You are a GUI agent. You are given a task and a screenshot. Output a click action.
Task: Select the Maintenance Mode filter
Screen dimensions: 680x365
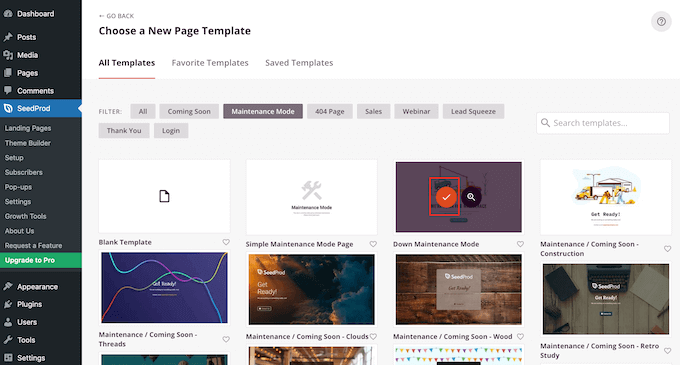coord(263,111)
